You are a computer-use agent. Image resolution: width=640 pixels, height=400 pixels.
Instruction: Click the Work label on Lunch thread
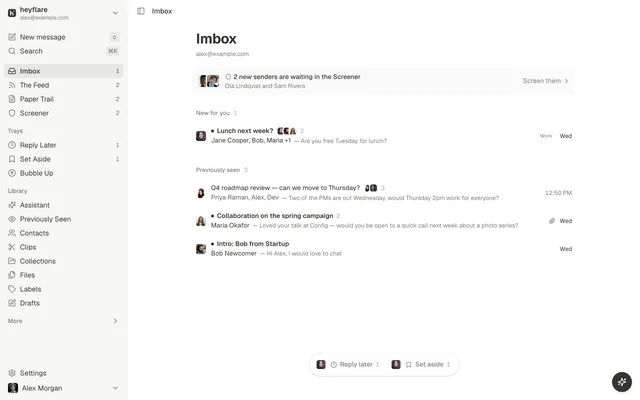point(546,136)
